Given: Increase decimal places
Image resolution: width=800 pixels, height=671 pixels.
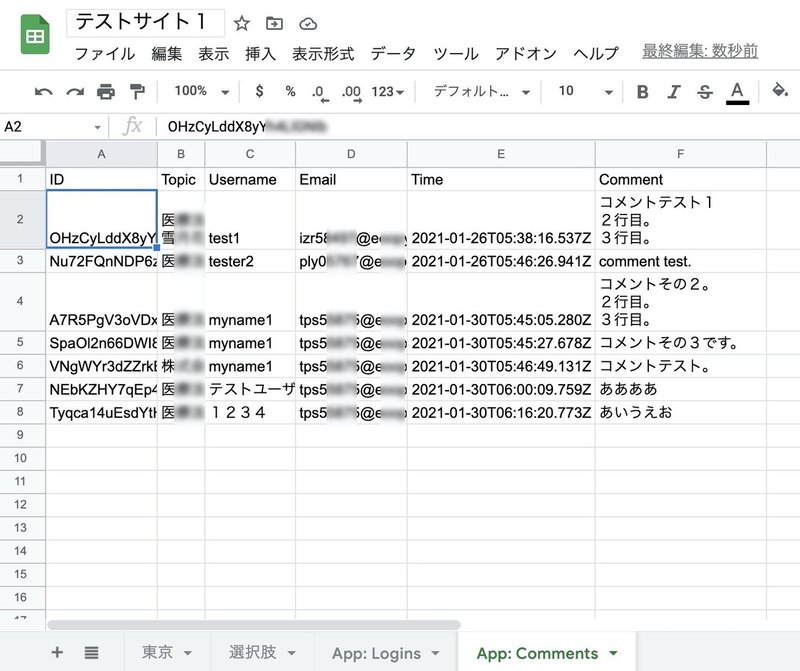Looking at the screenshot, I should click(352, 93).
